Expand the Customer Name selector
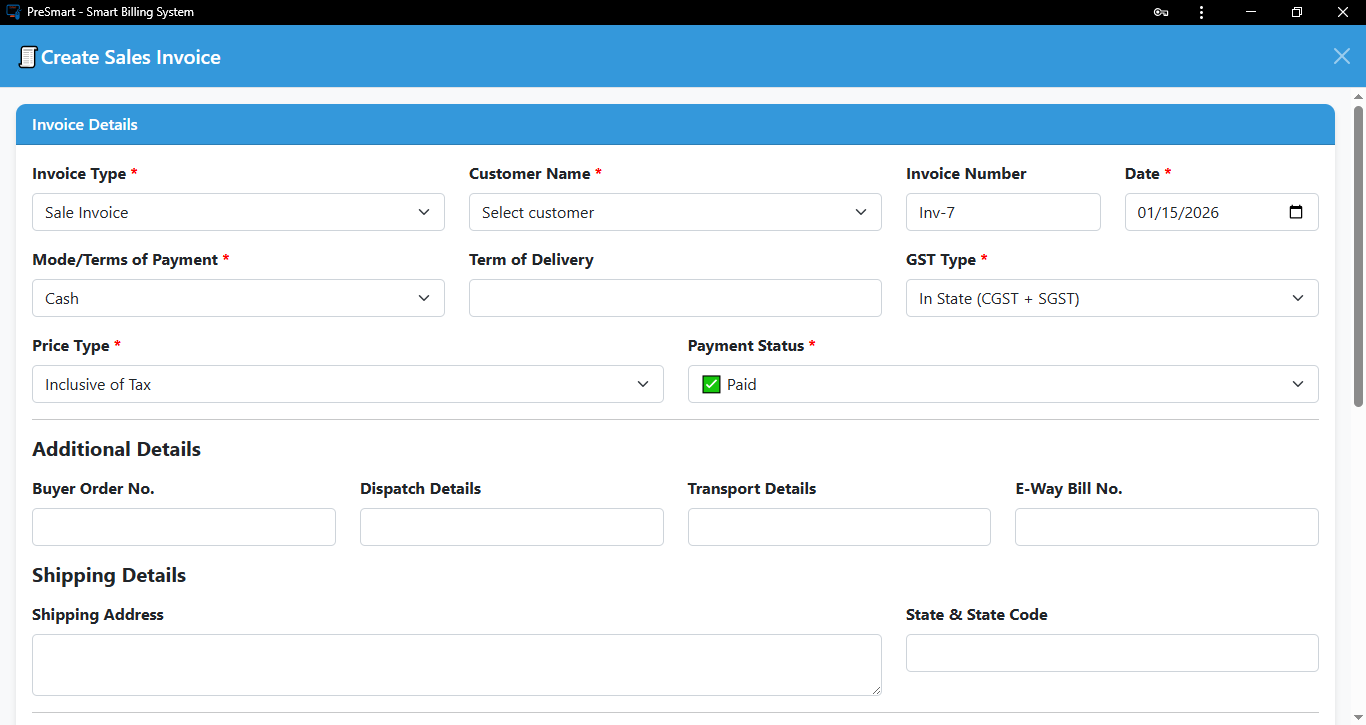Screen dimensions: 1366x725 [x=675, y=212]
